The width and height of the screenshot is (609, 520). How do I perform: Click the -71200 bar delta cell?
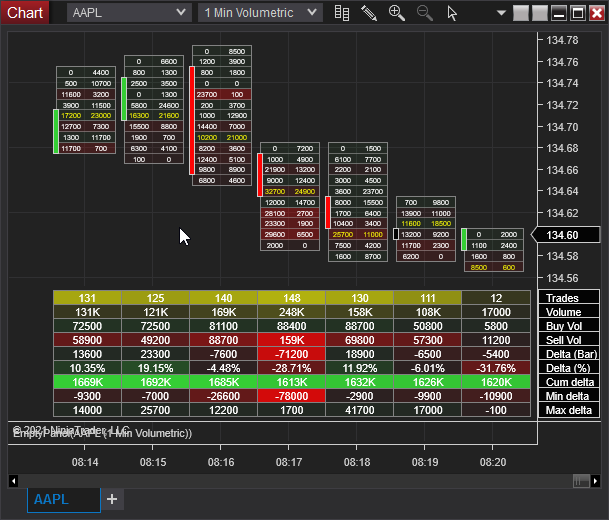pos(292,354)
